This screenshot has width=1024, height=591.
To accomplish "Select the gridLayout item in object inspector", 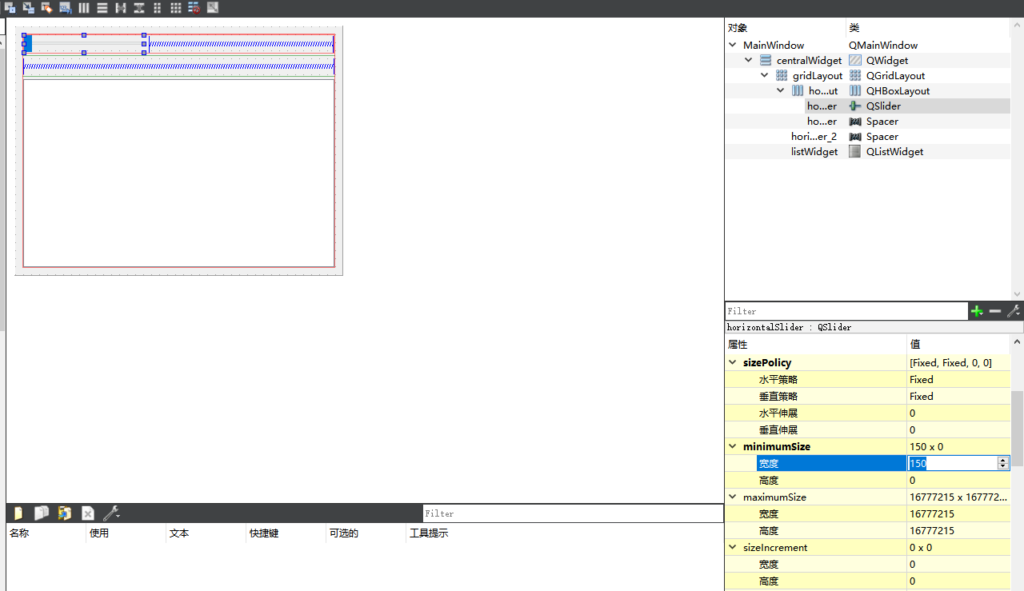I will (x=817, y=76).
